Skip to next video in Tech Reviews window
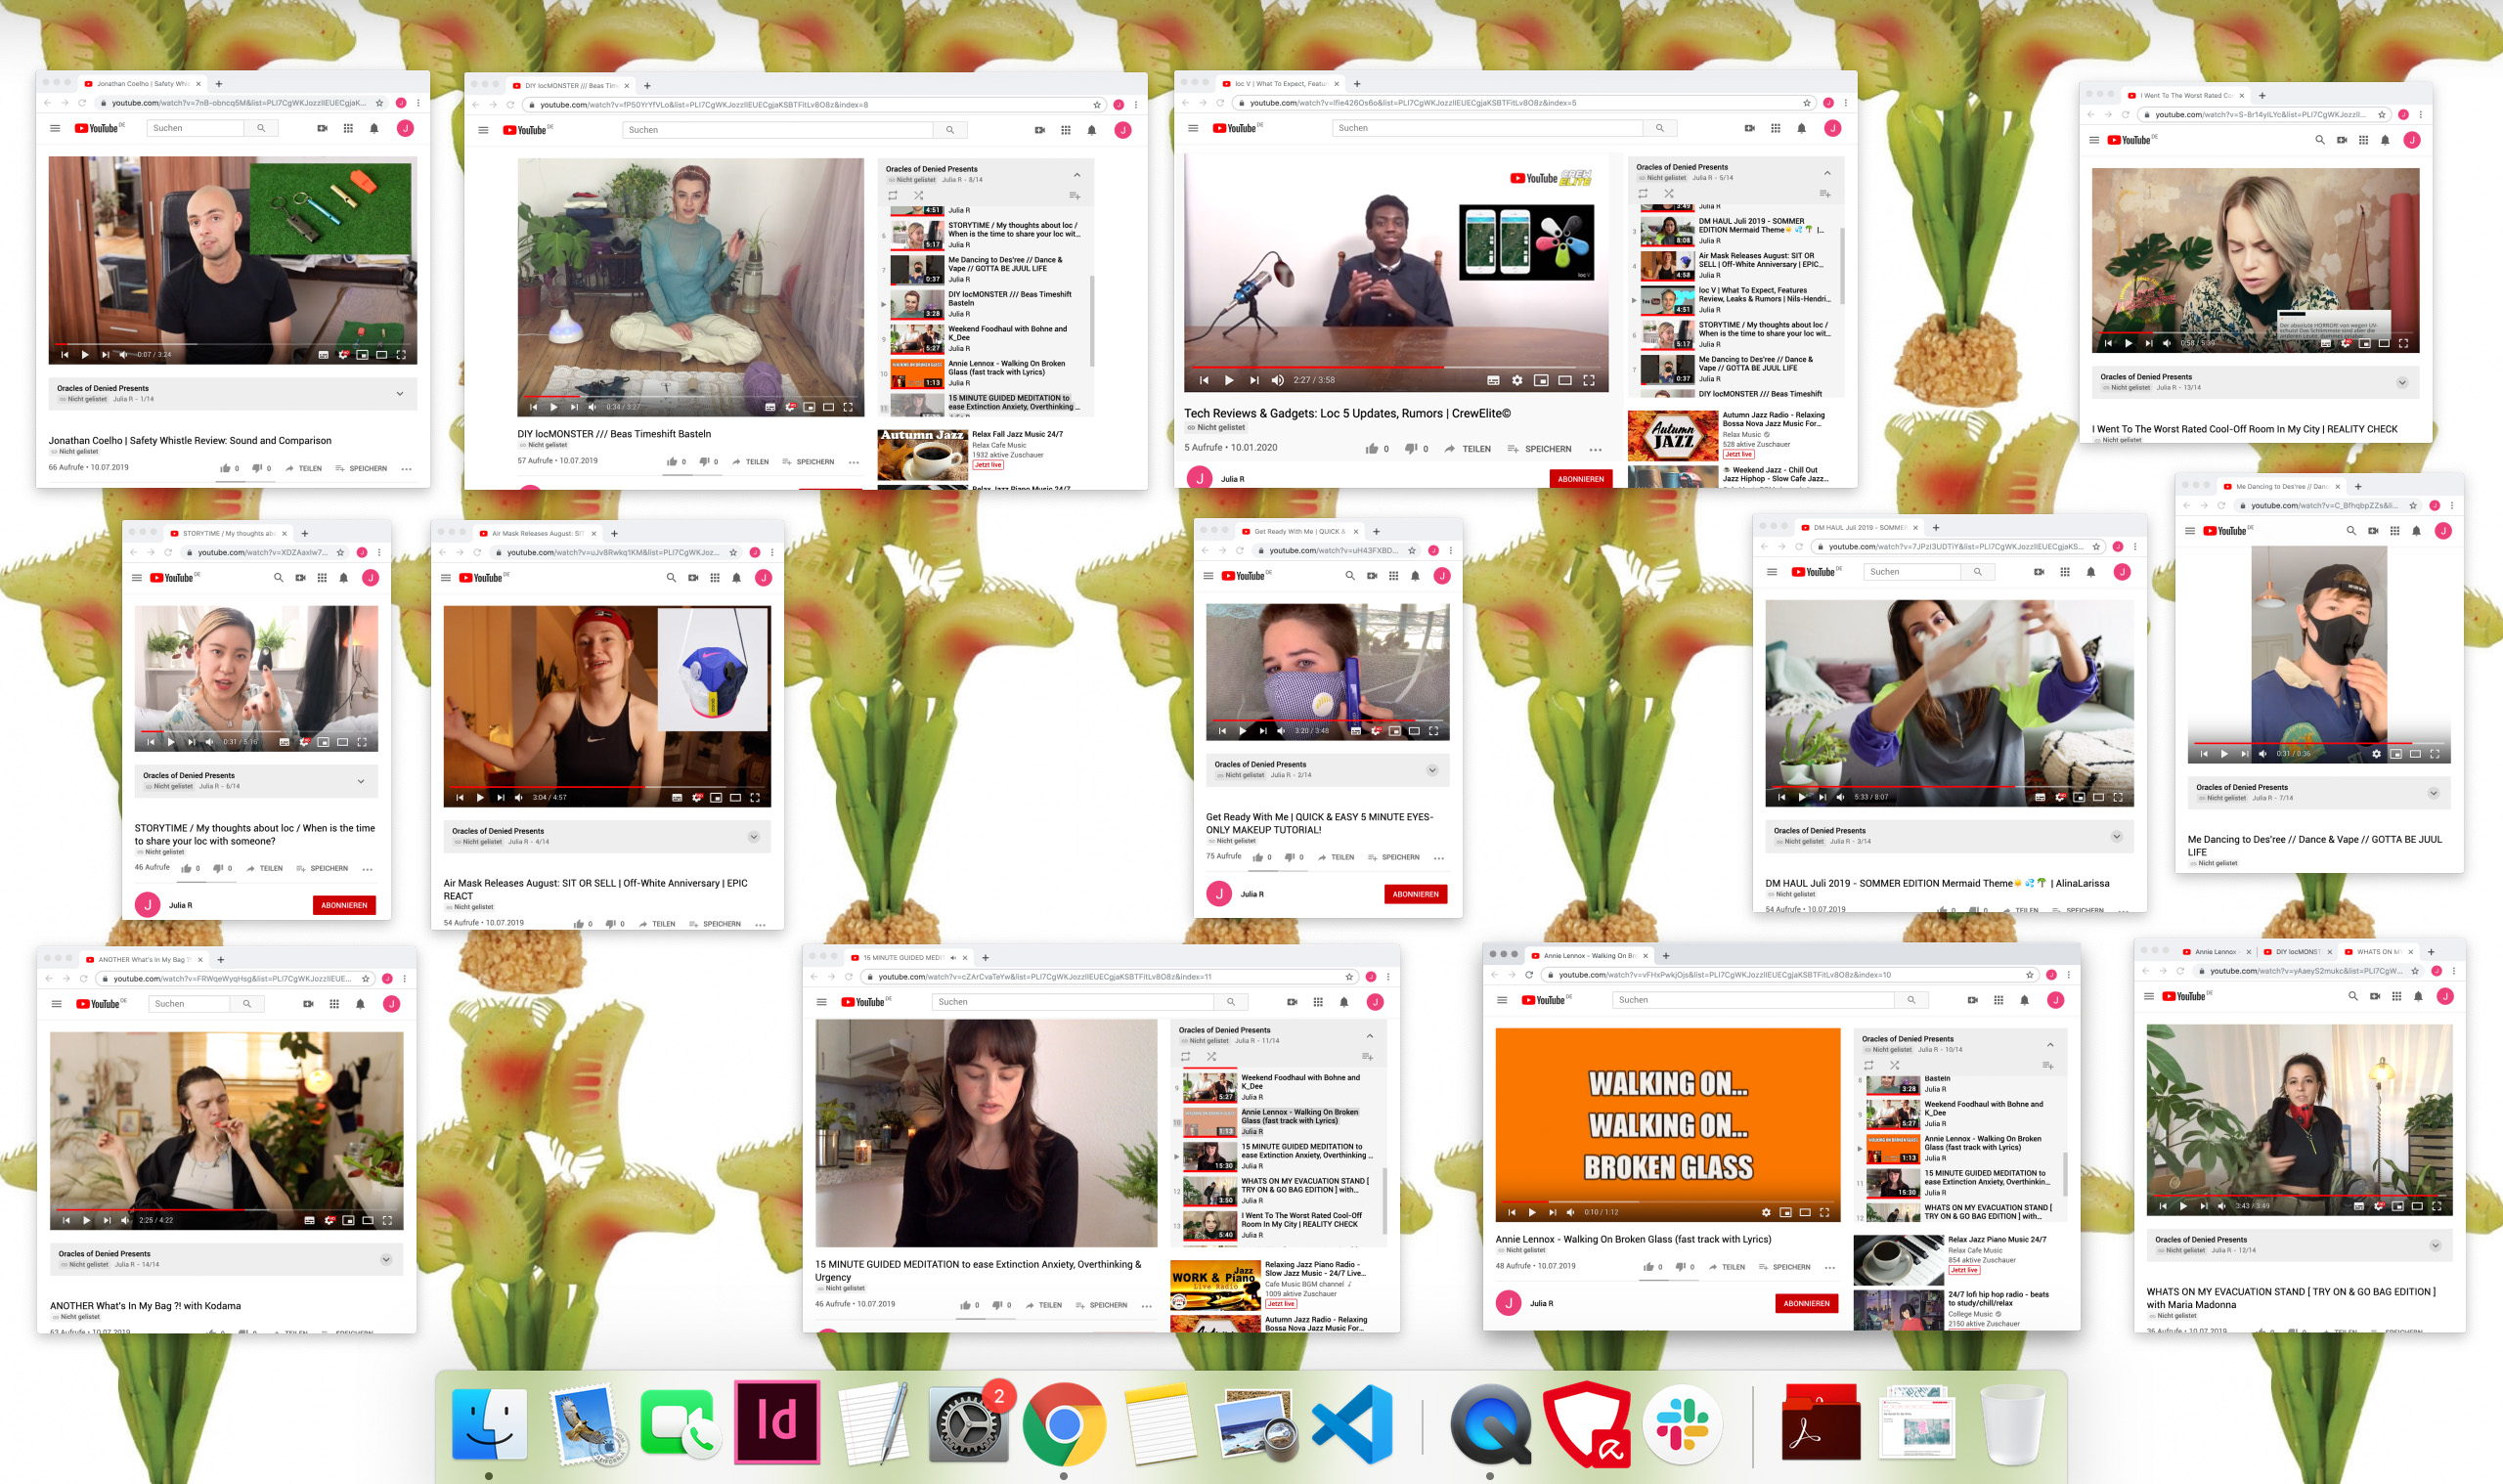The width and height of the screenshot is (2503, 1484). click(x=1254, y=380)
